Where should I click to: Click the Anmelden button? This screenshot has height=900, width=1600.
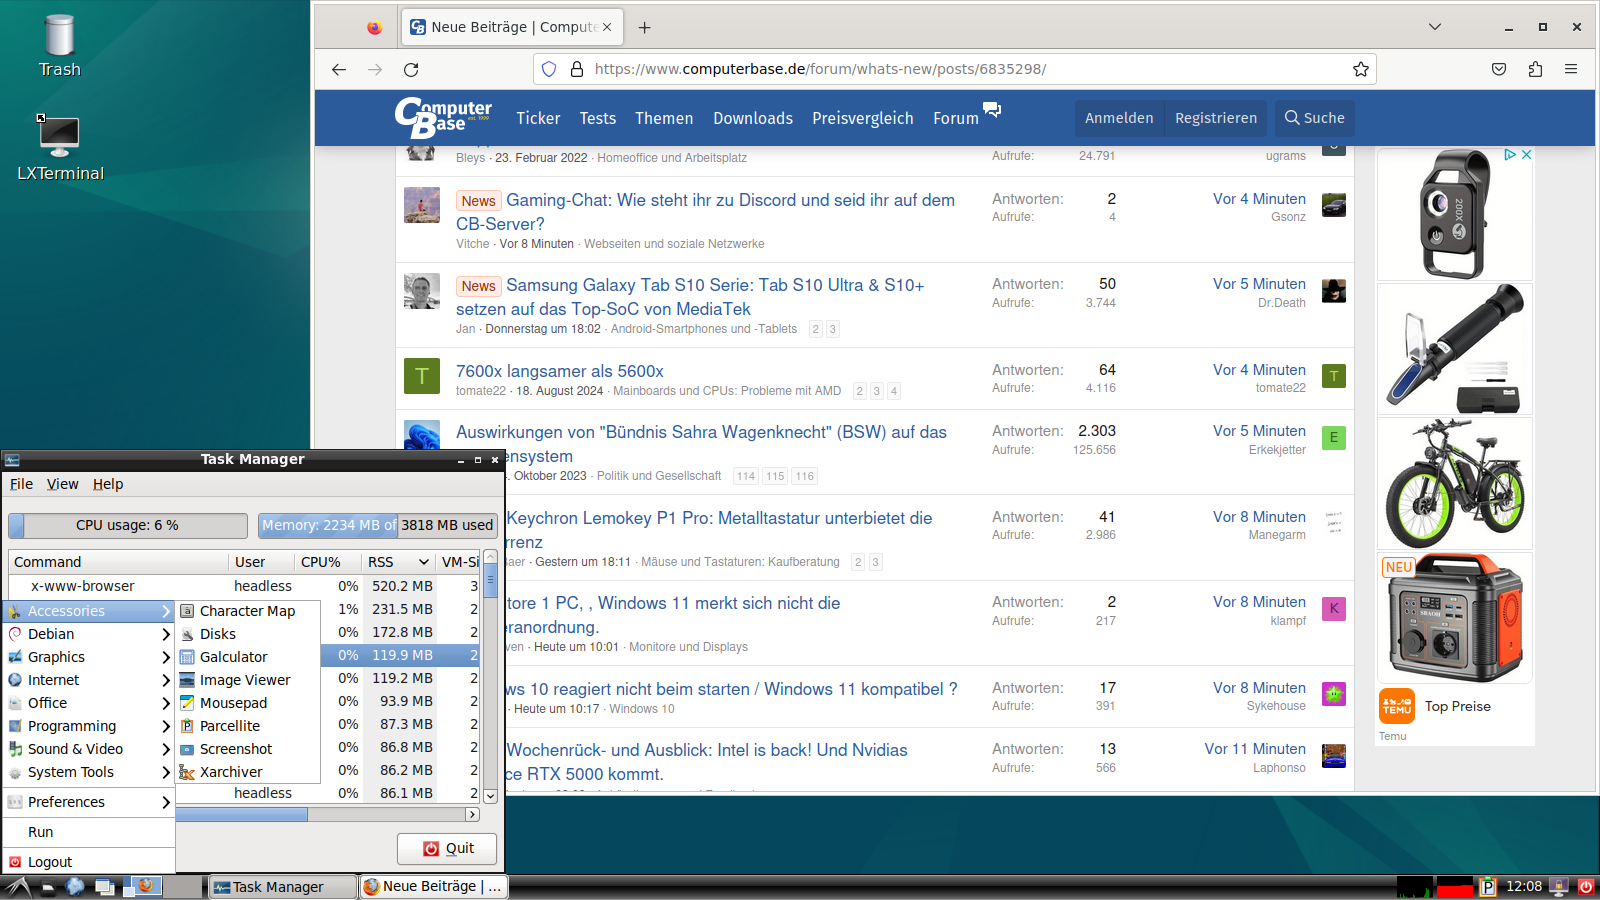click(x=1119, y=118)
